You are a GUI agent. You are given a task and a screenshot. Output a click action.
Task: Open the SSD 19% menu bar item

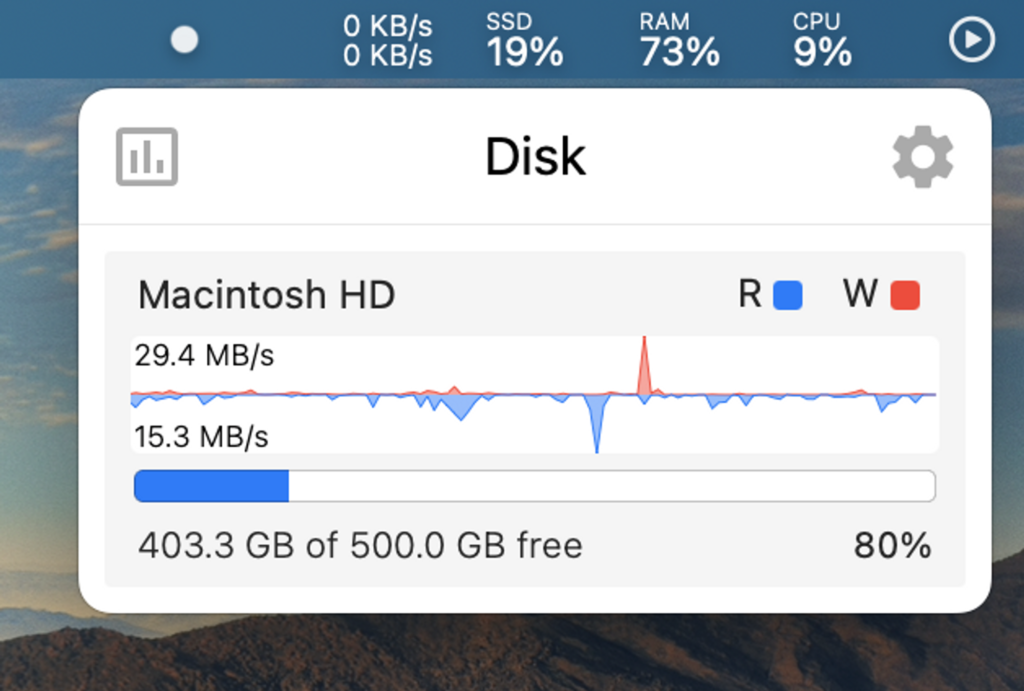tap(524, 41)
